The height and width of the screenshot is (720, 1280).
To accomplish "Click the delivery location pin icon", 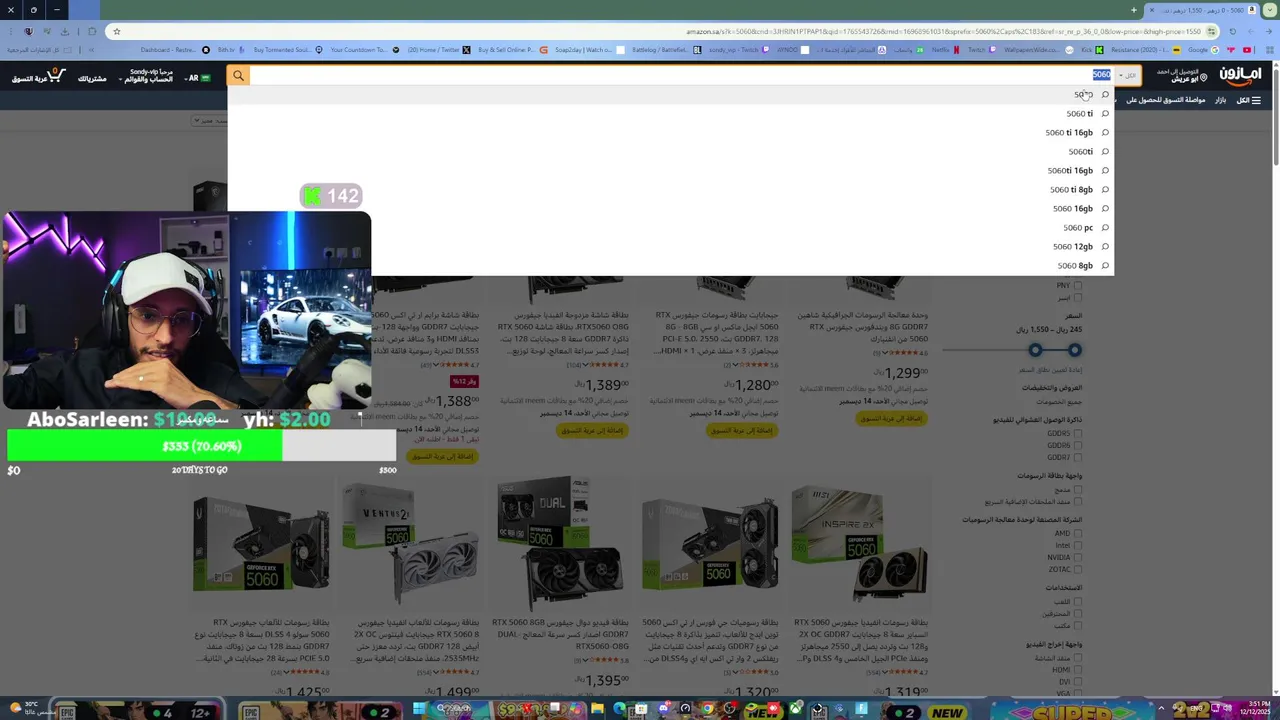I will [1203, 77].
